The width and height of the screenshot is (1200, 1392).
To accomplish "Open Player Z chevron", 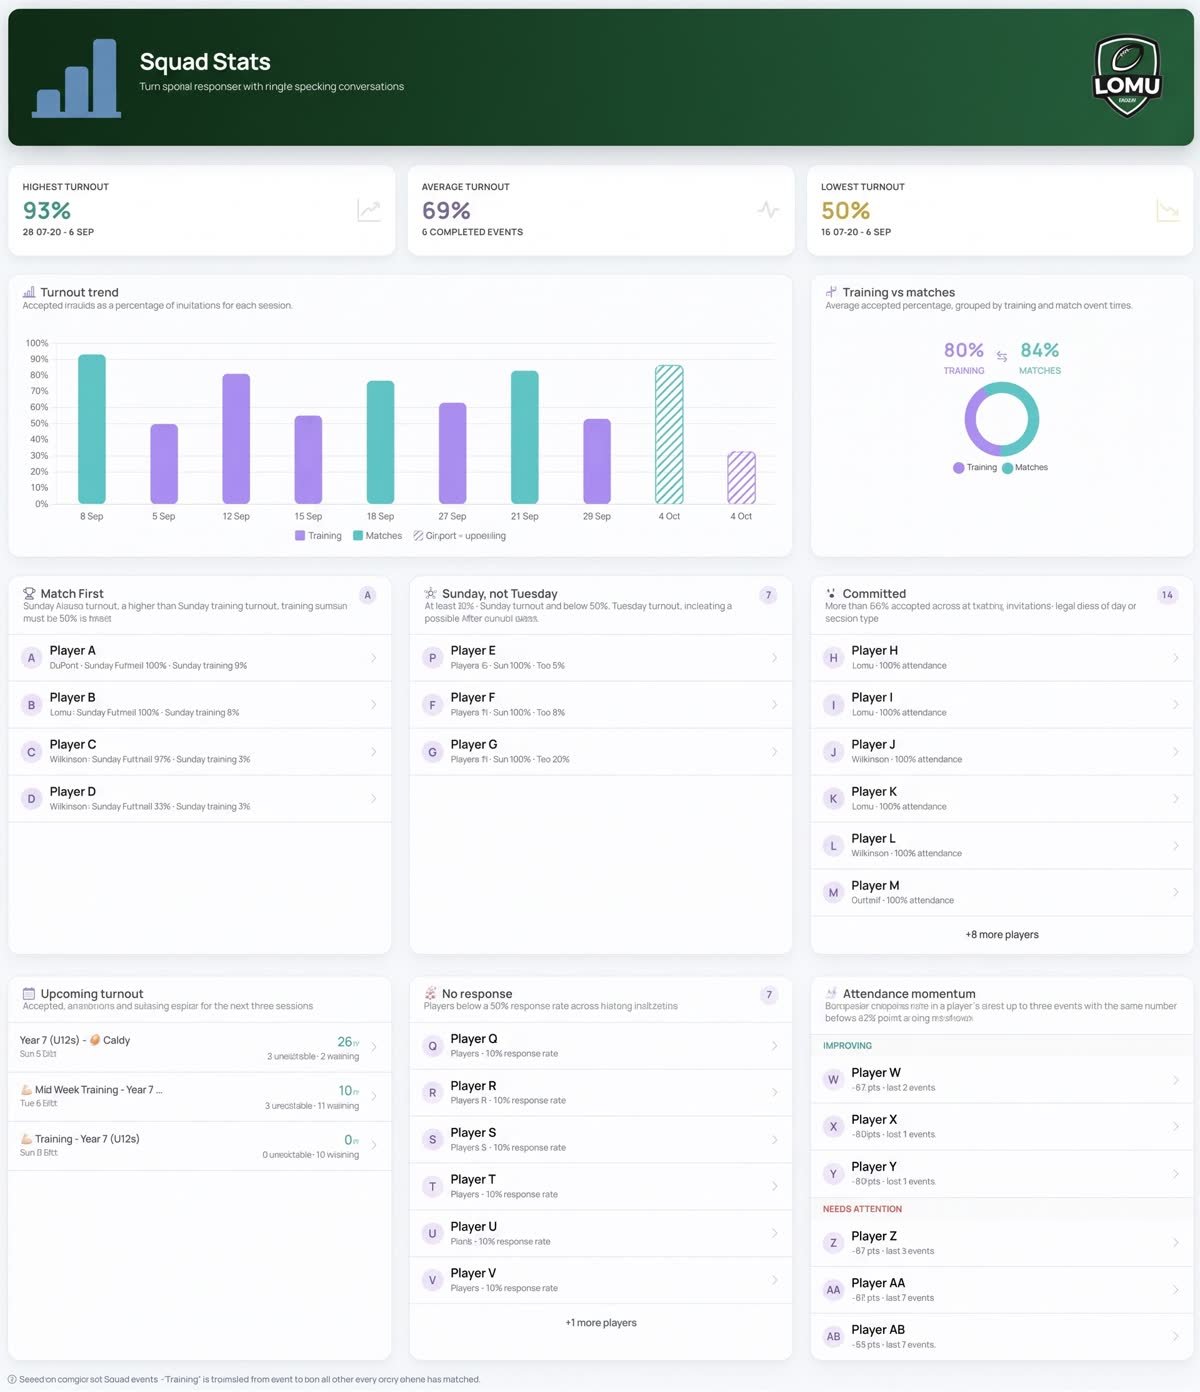I will pos(1176,1243).
